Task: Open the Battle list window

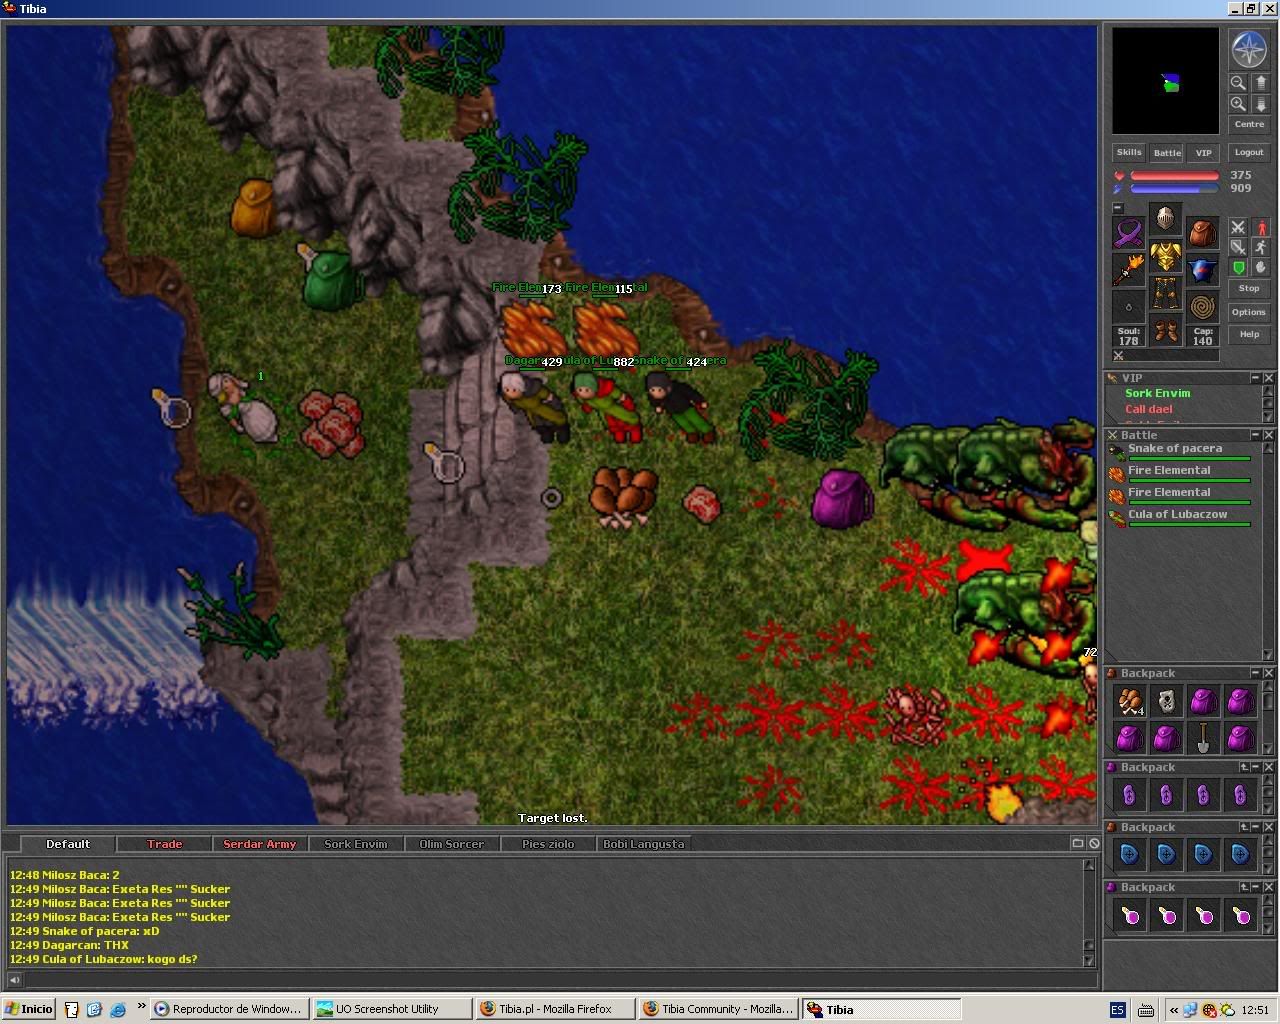Action: [x=1167, y=153]
